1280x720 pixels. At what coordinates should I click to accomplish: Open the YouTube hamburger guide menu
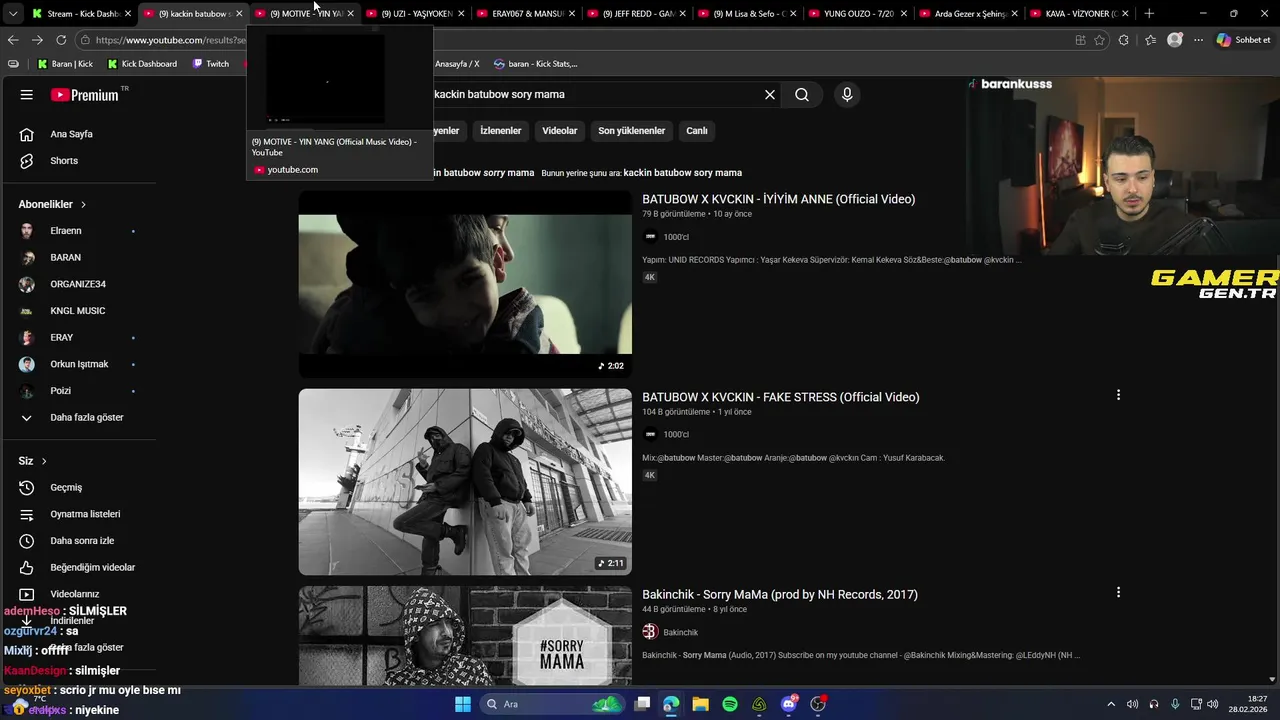(x=27, y=95)
